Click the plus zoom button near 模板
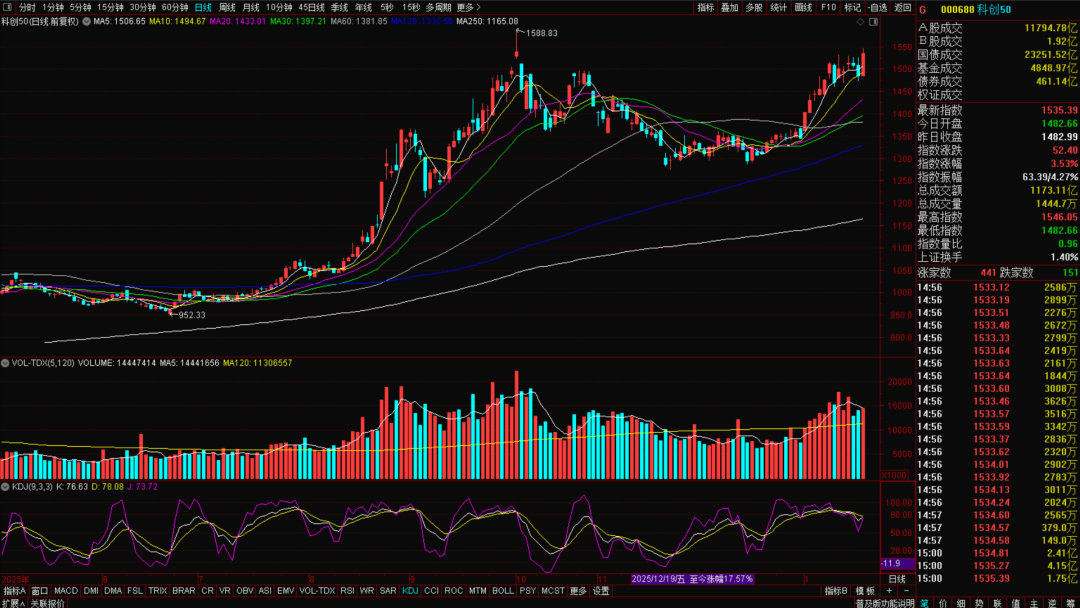The image size is (1080, 608). [889, 591]
